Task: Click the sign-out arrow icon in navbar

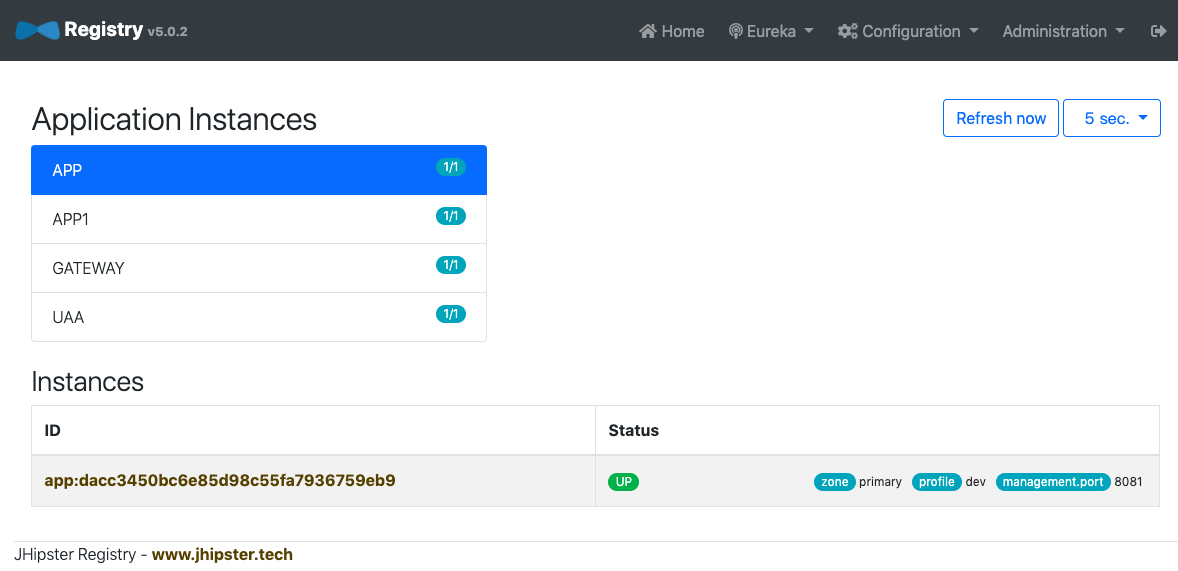Action: (x=1158, y=31)
